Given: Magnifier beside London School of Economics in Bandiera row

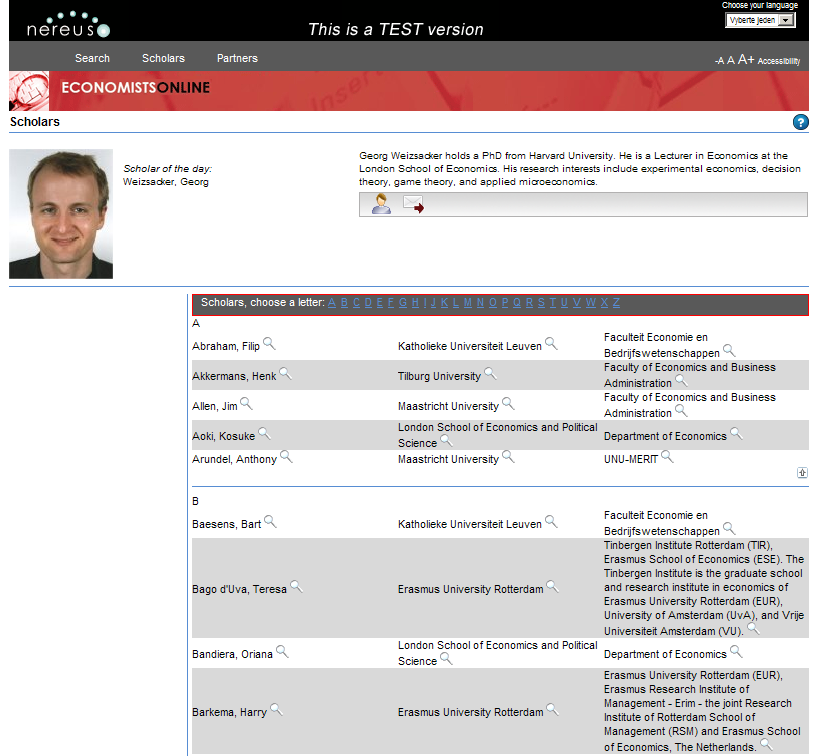Looking at the screenshot, I should click(x=447, y=659).
